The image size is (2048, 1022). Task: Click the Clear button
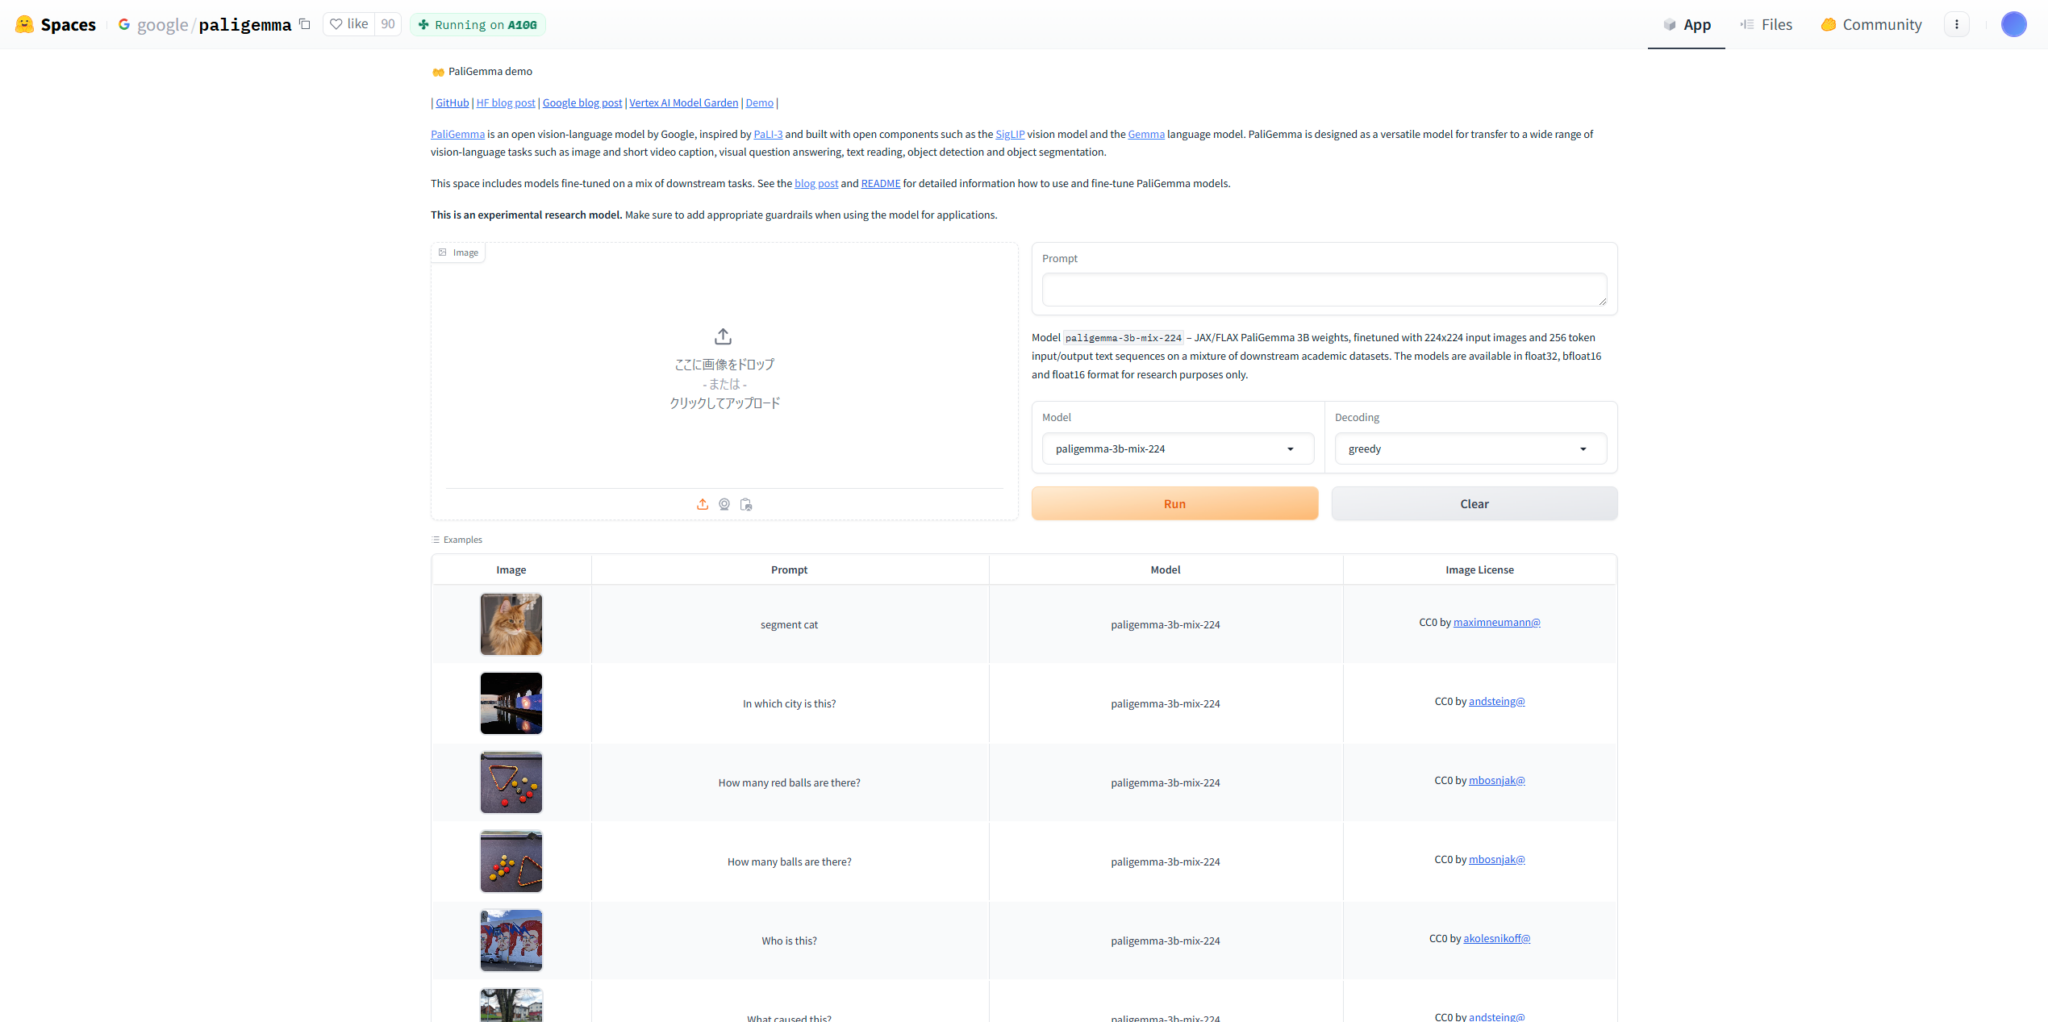point(1473,503)
